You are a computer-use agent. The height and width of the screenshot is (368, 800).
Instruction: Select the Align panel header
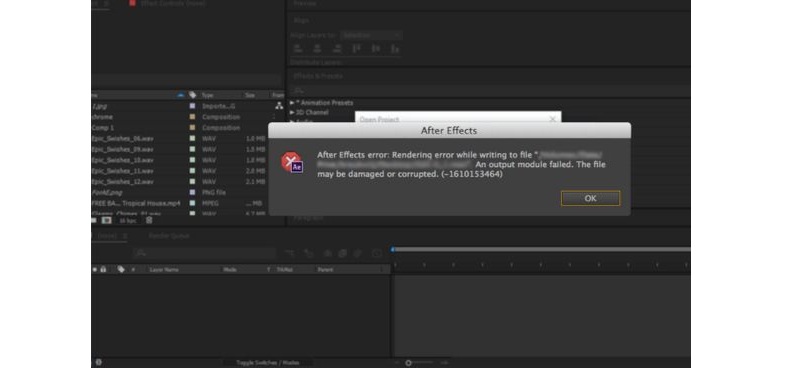point(301,20)
